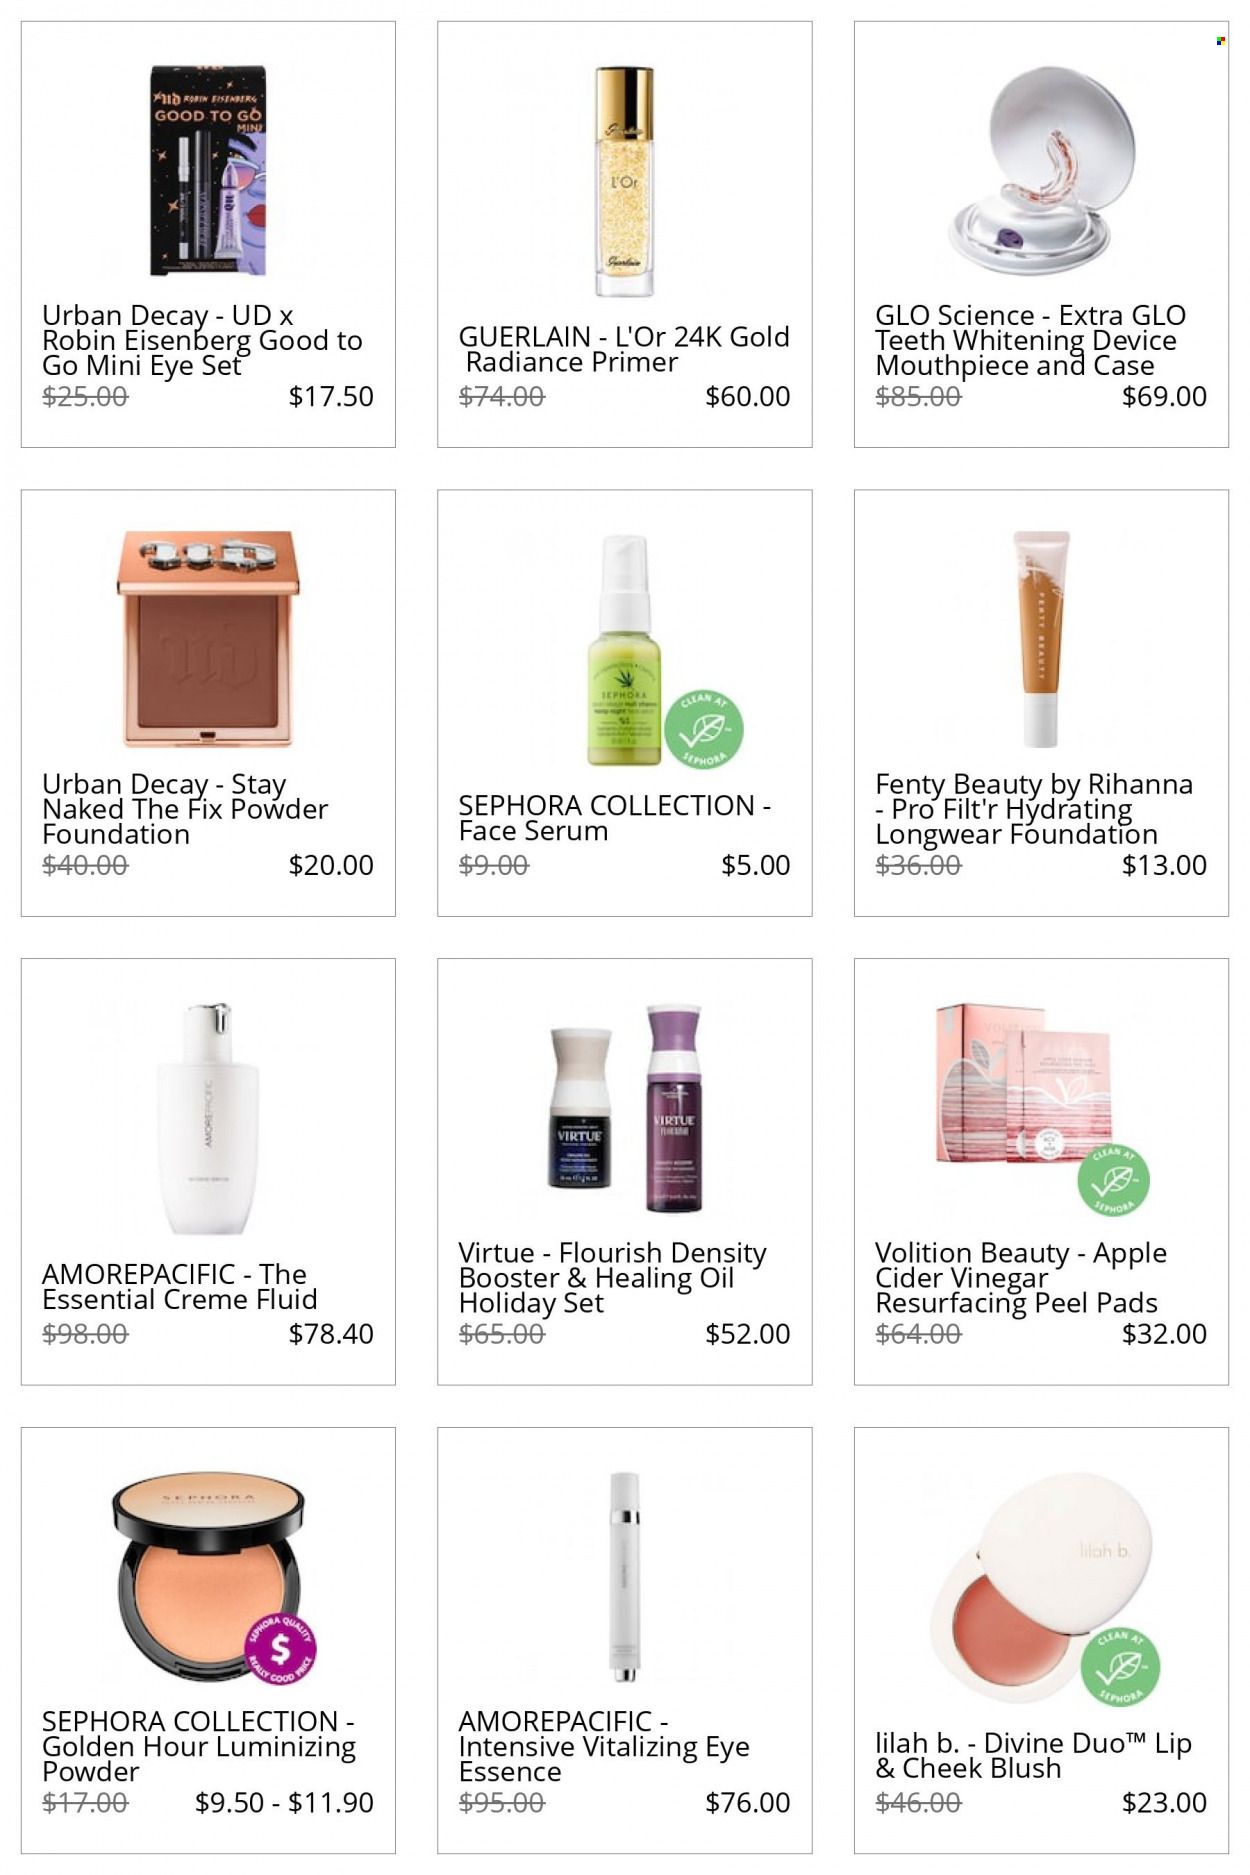Viewport: 1250px width, 1875px height.
Task: Open the GUERLAIN L'Or gold primer bottle image
Action: click(x=624, y=182)
